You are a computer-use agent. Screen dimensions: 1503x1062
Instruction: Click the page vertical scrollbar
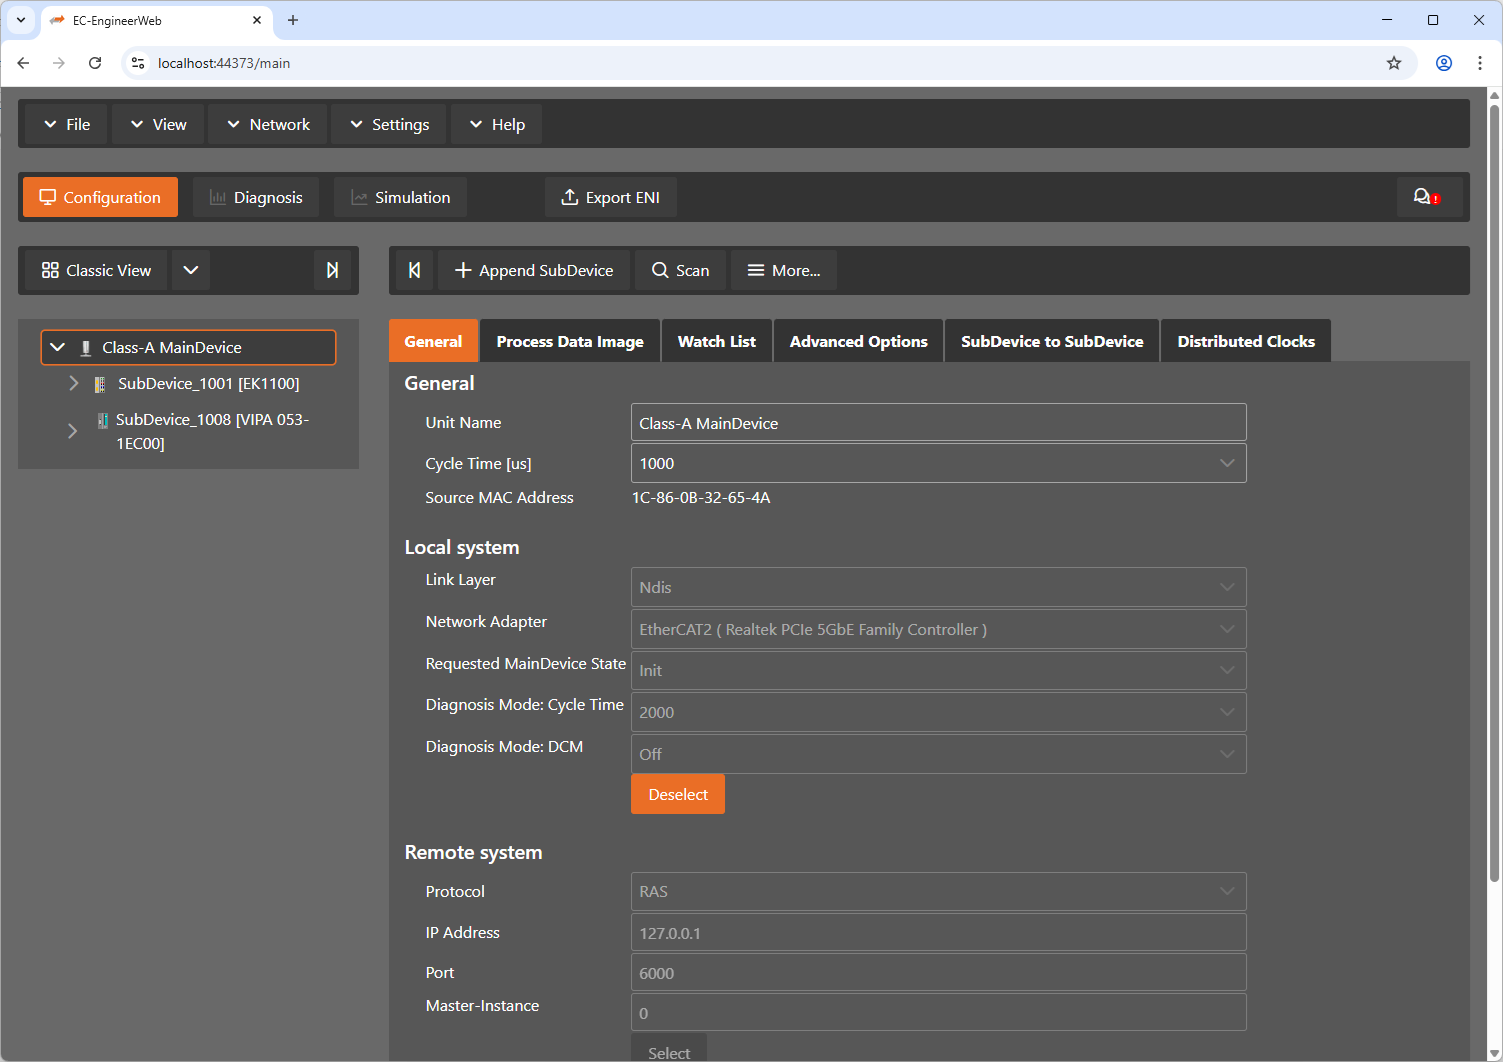pyautogui.click(x=1494, y=493)
